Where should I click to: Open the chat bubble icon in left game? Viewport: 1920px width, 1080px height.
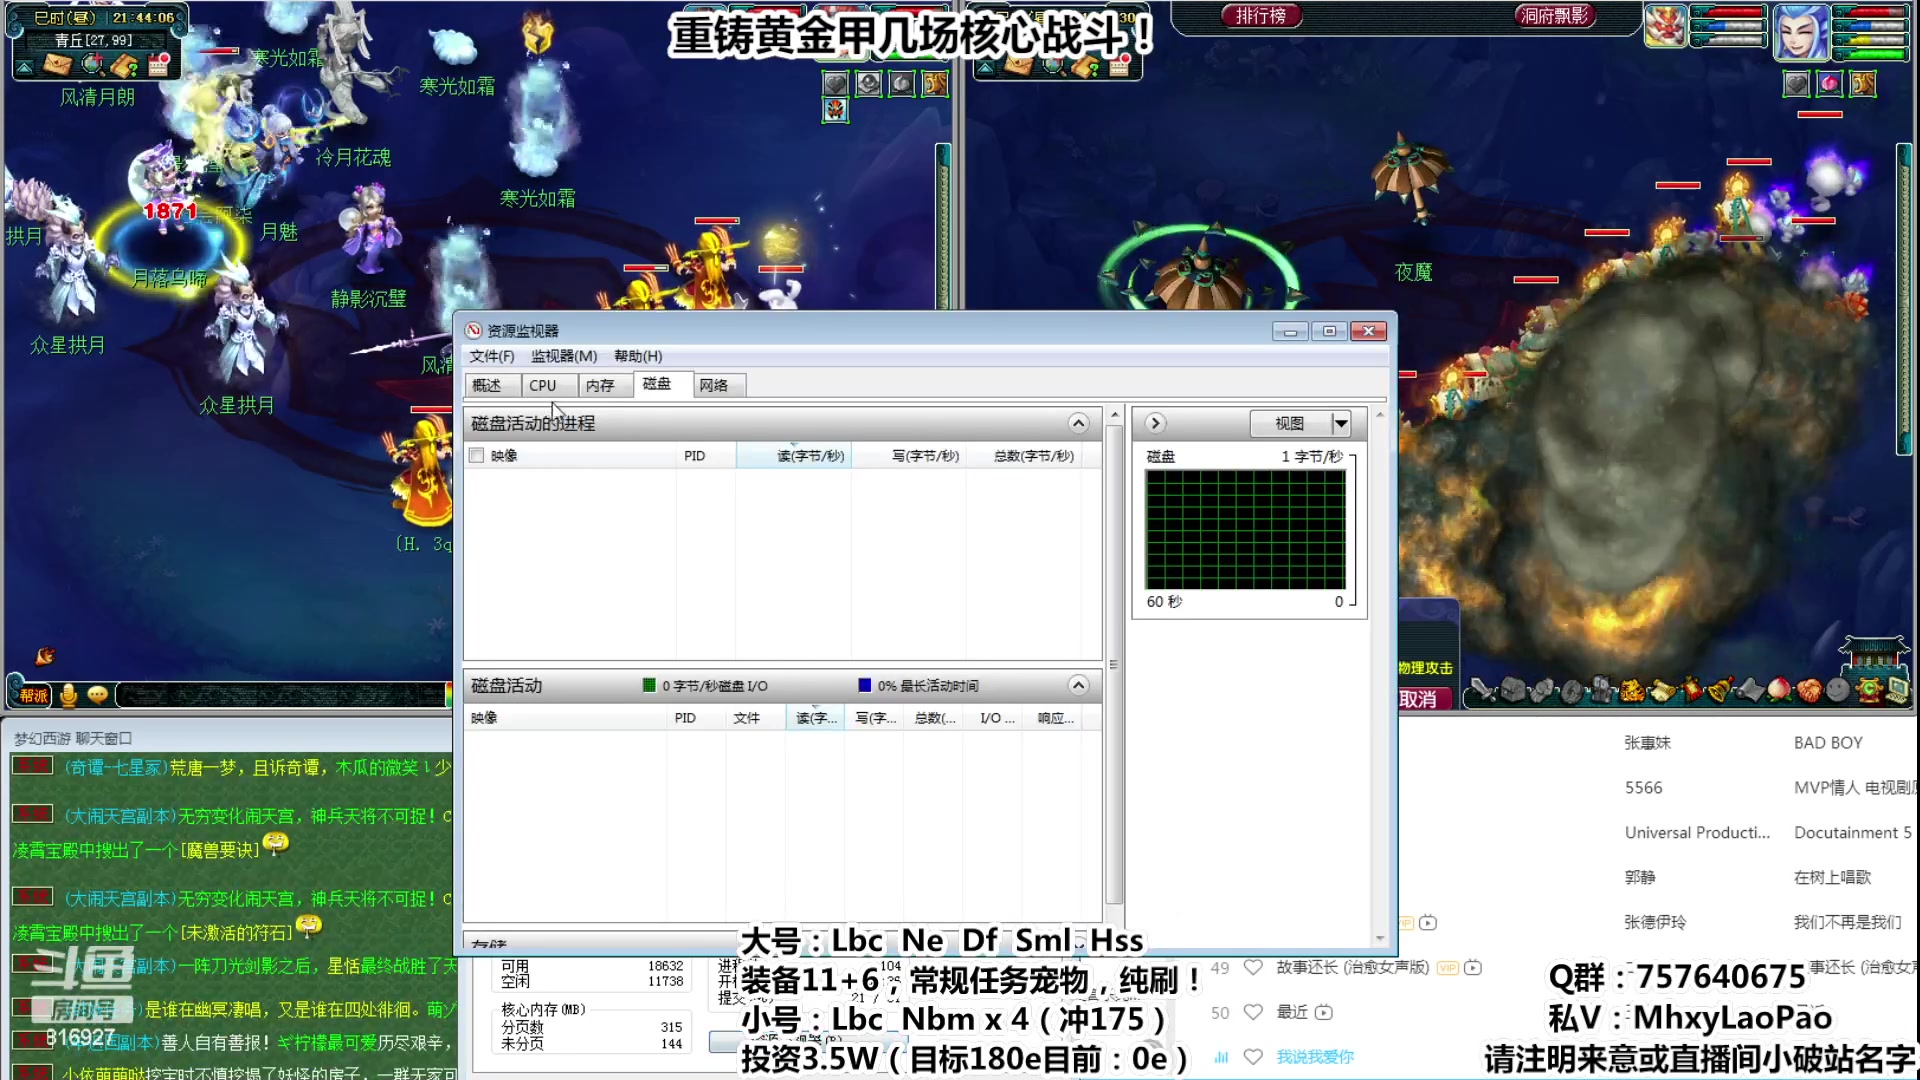point(98,694)
